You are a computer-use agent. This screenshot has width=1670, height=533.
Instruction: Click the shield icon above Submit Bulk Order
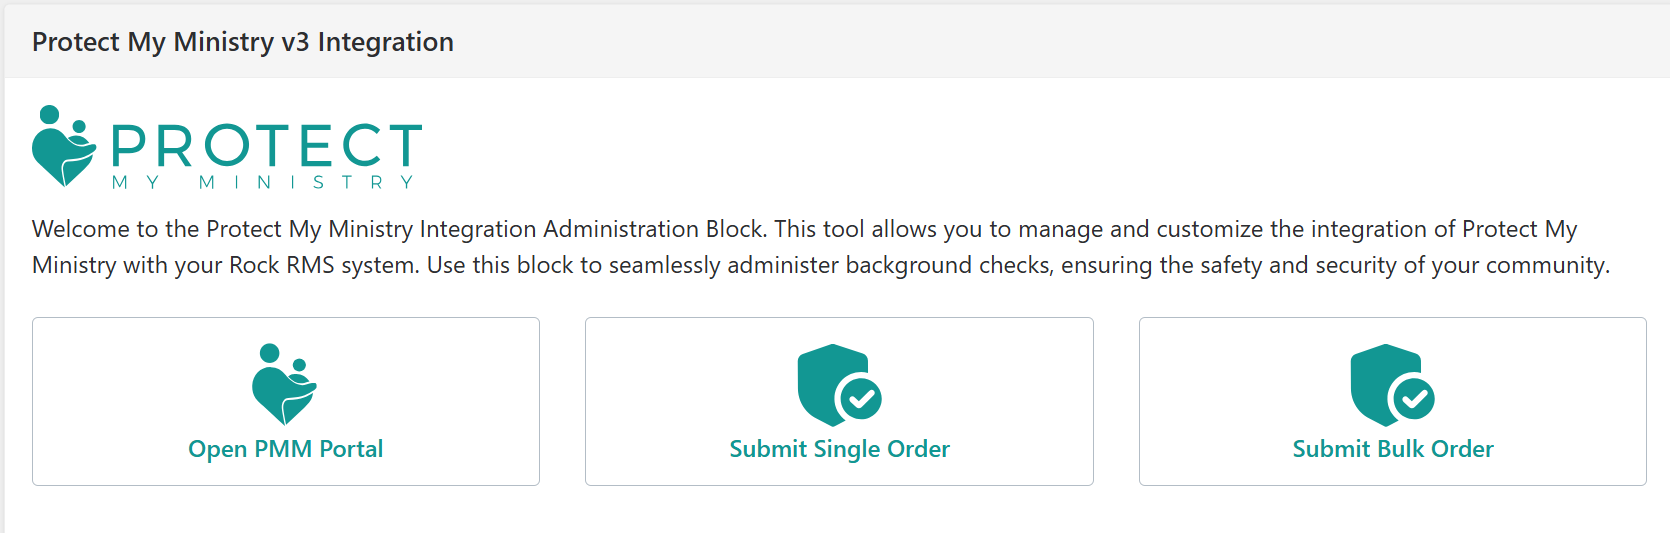coord(1392,385)
